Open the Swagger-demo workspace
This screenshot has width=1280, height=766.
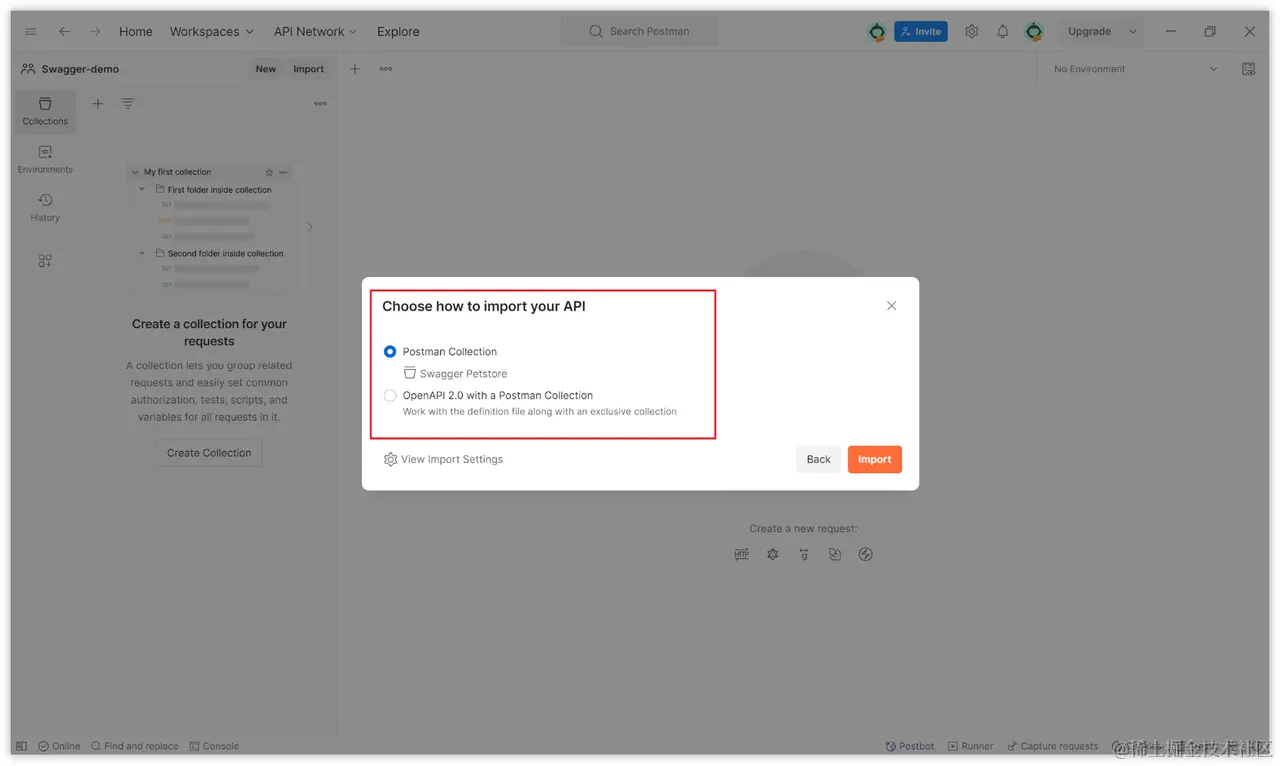tap(70, 69)
